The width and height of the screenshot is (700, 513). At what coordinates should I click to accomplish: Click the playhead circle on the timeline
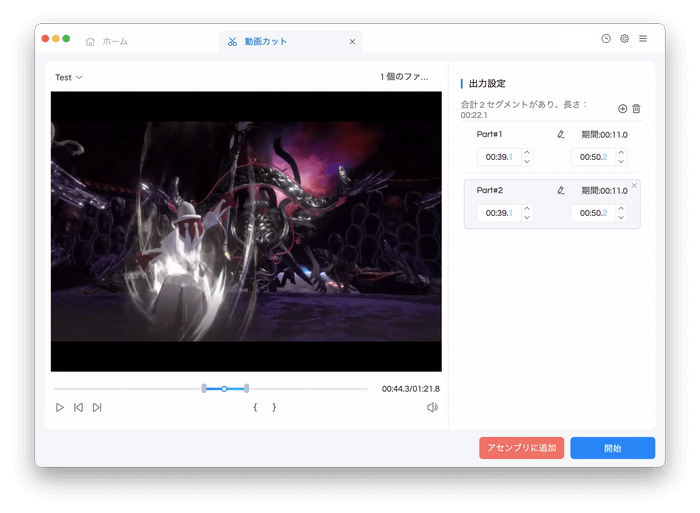(224, 389)
